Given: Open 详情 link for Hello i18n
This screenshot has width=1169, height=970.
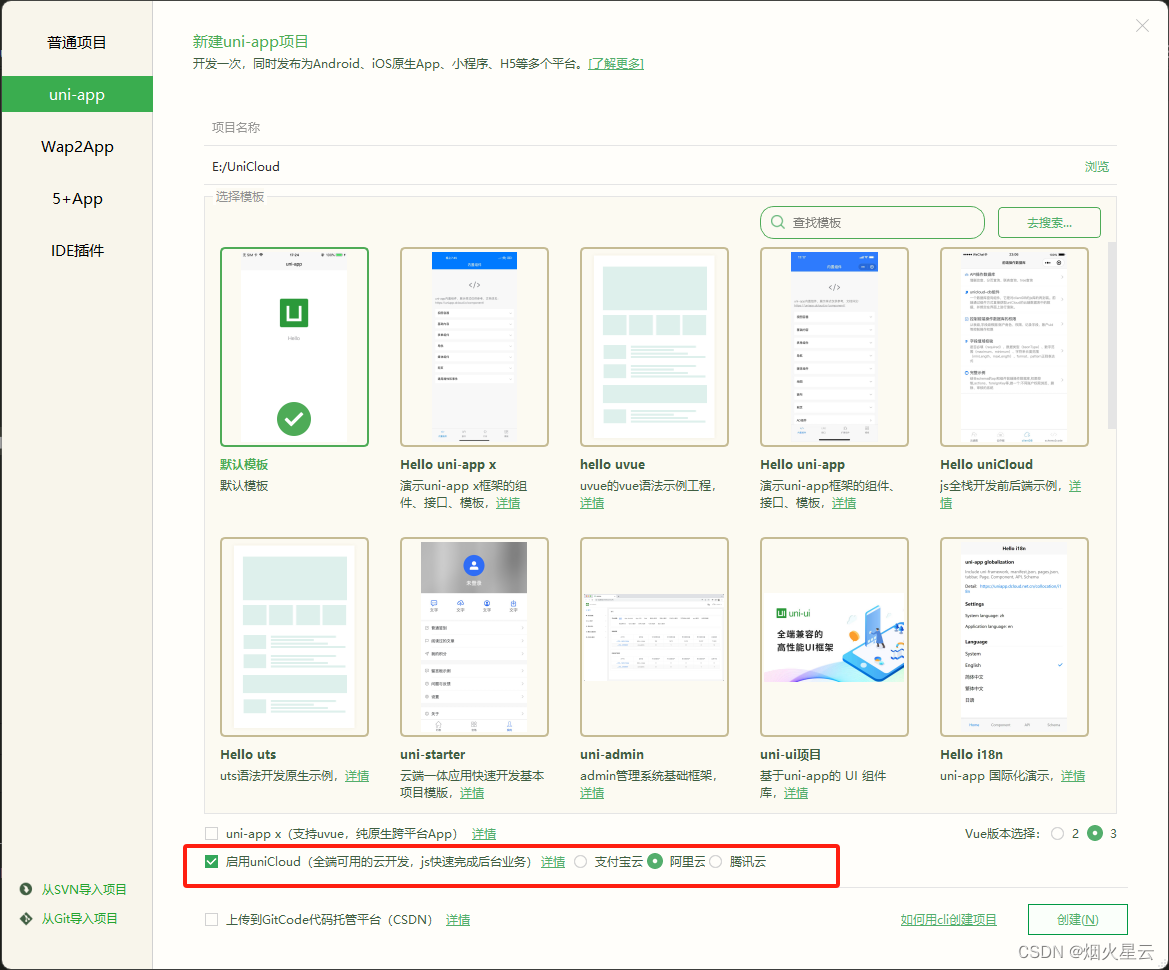Looking at the screenshot, I should tap(1074, 776).
